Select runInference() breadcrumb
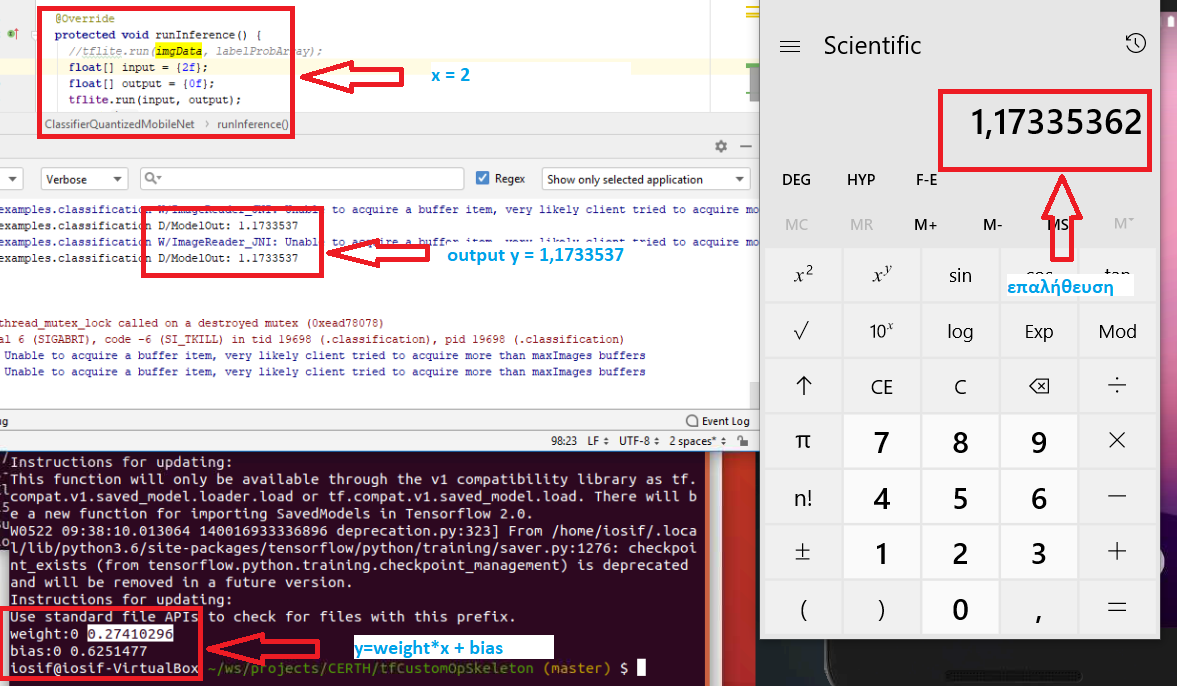 click(x=253, y=125)
